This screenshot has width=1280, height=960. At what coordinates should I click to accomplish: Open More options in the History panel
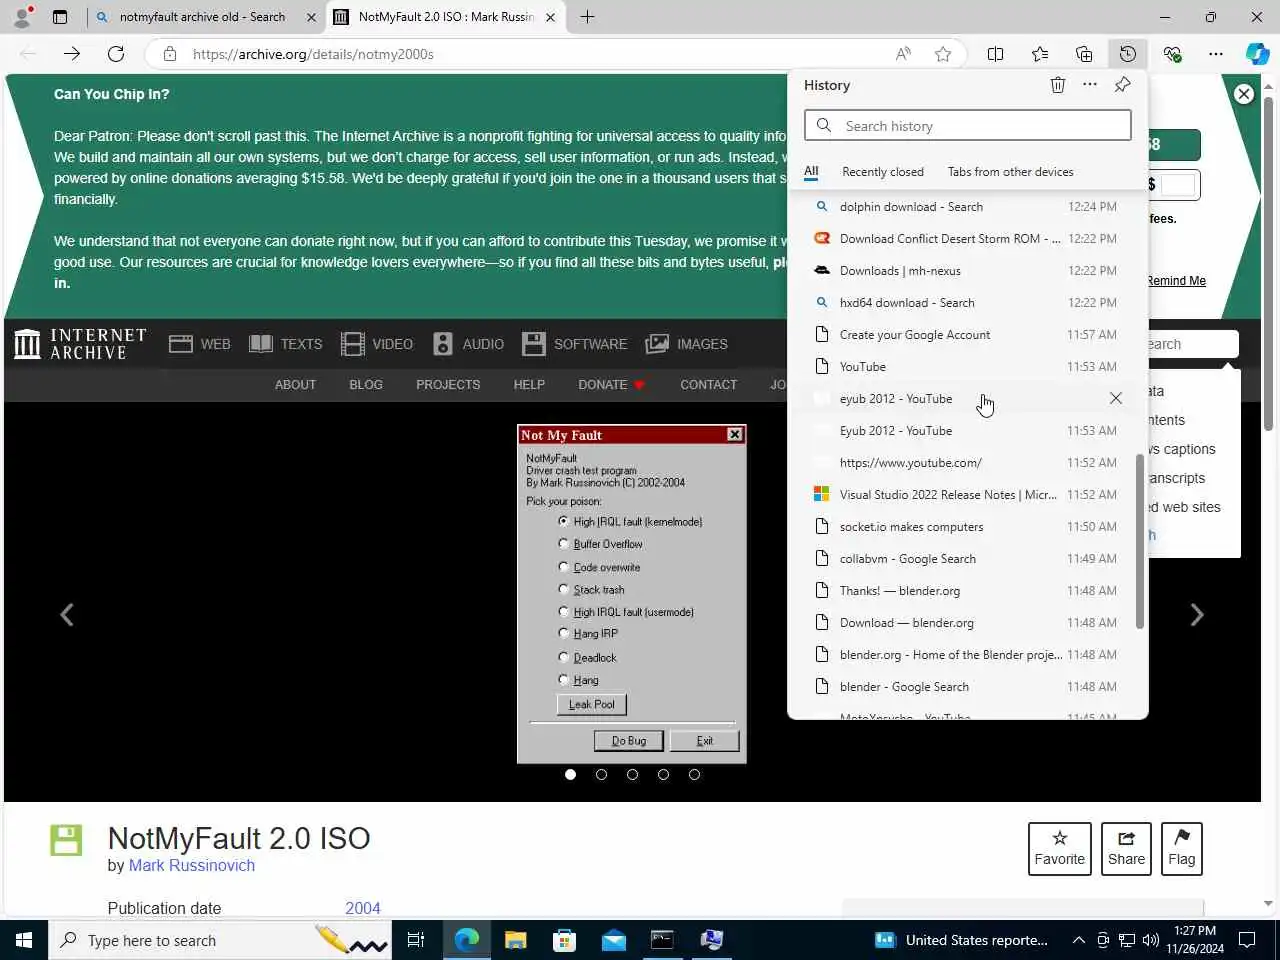pos(1090,85)
